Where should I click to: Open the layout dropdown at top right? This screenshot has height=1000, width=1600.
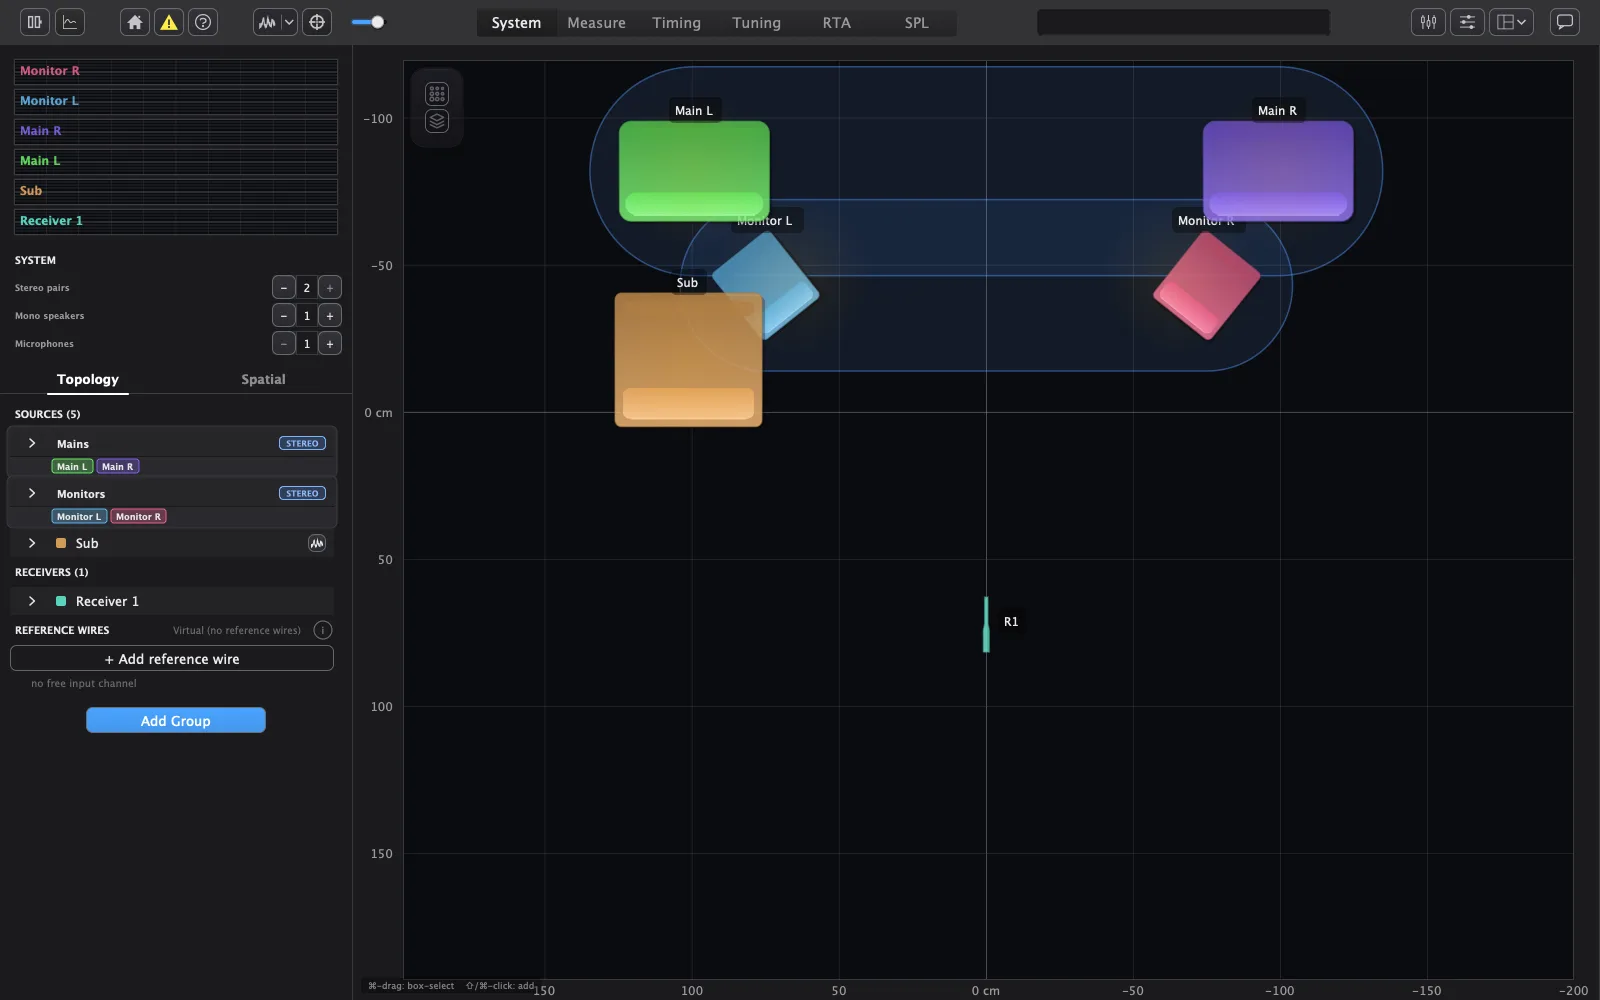click(x=1511, y=22)
